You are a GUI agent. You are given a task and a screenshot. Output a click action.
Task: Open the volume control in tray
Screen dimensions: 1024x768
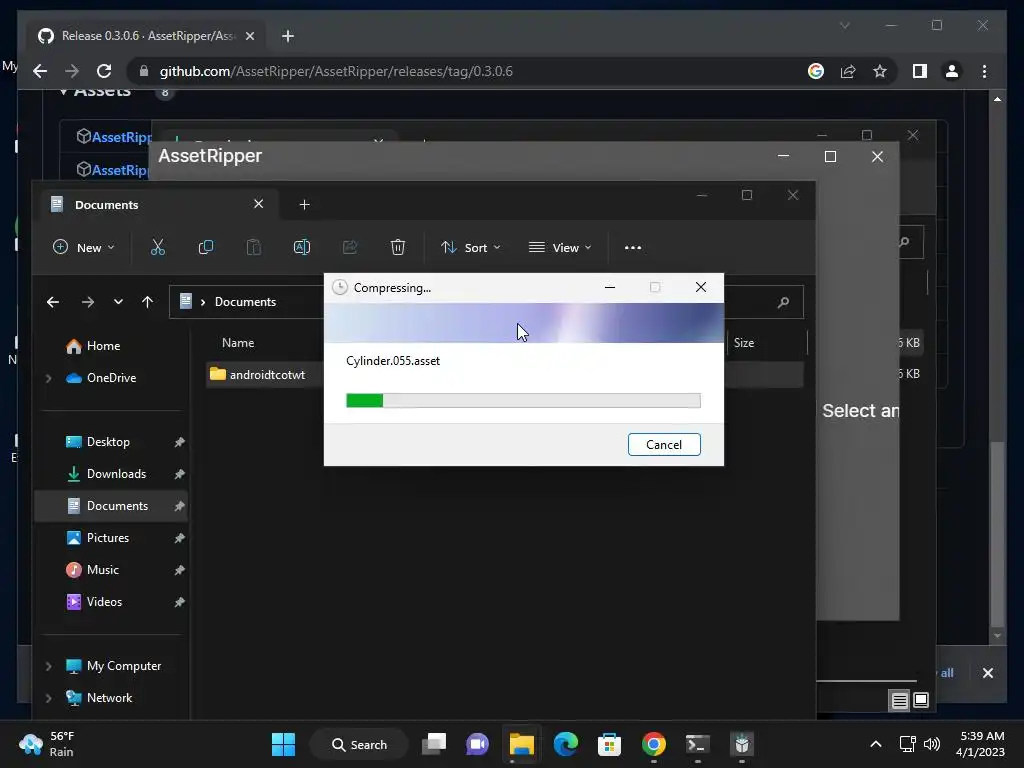(932, 744)
